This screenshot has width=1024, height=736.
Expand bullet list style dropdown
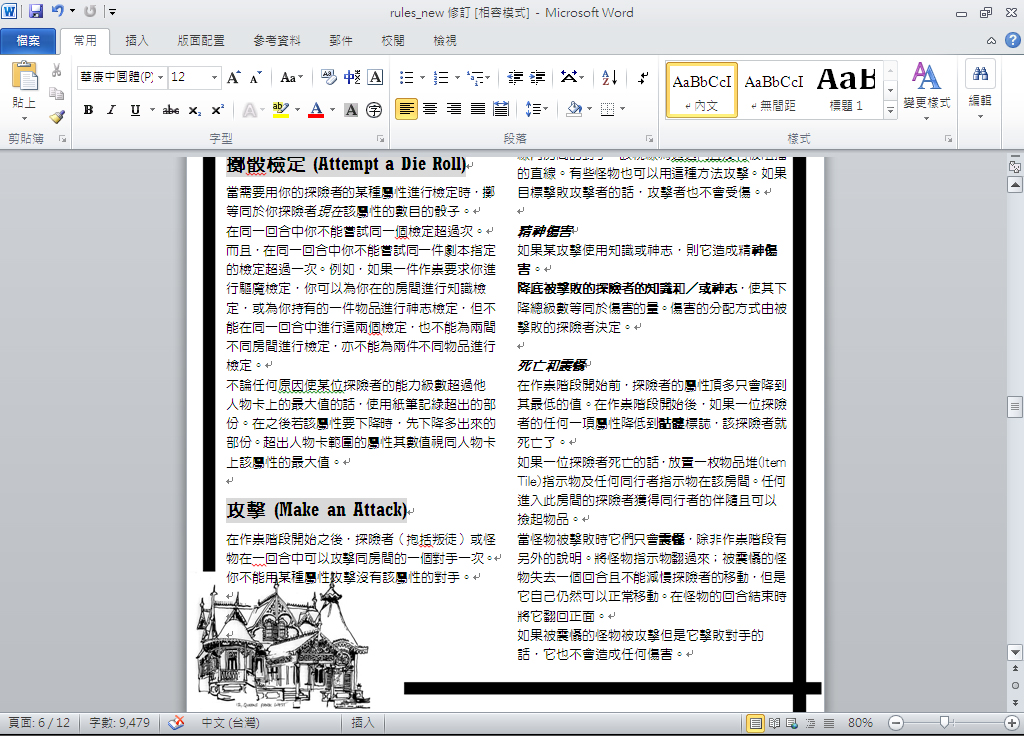[423, 78]
